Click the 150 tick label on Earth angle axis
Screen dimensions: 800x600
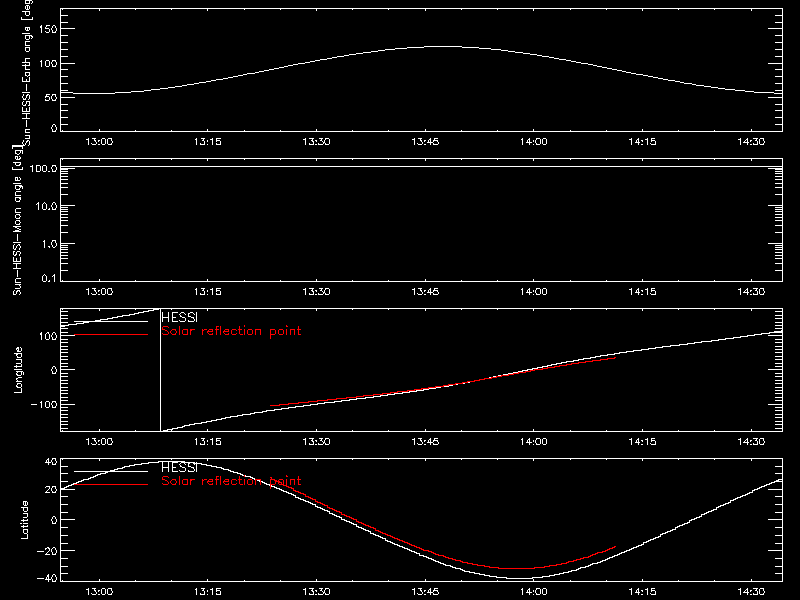(48, 29)
